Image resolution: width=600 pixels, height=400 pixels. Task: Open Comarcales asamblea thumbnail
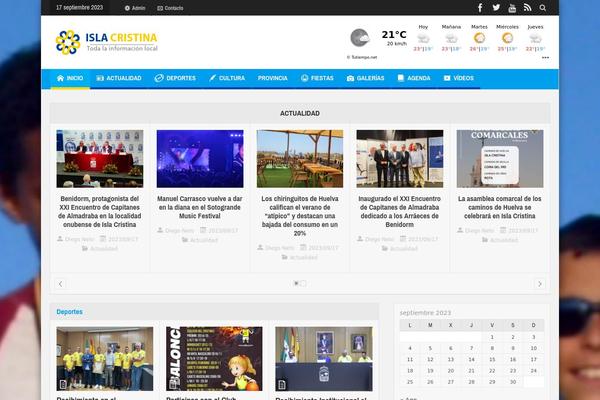(500, 158)
